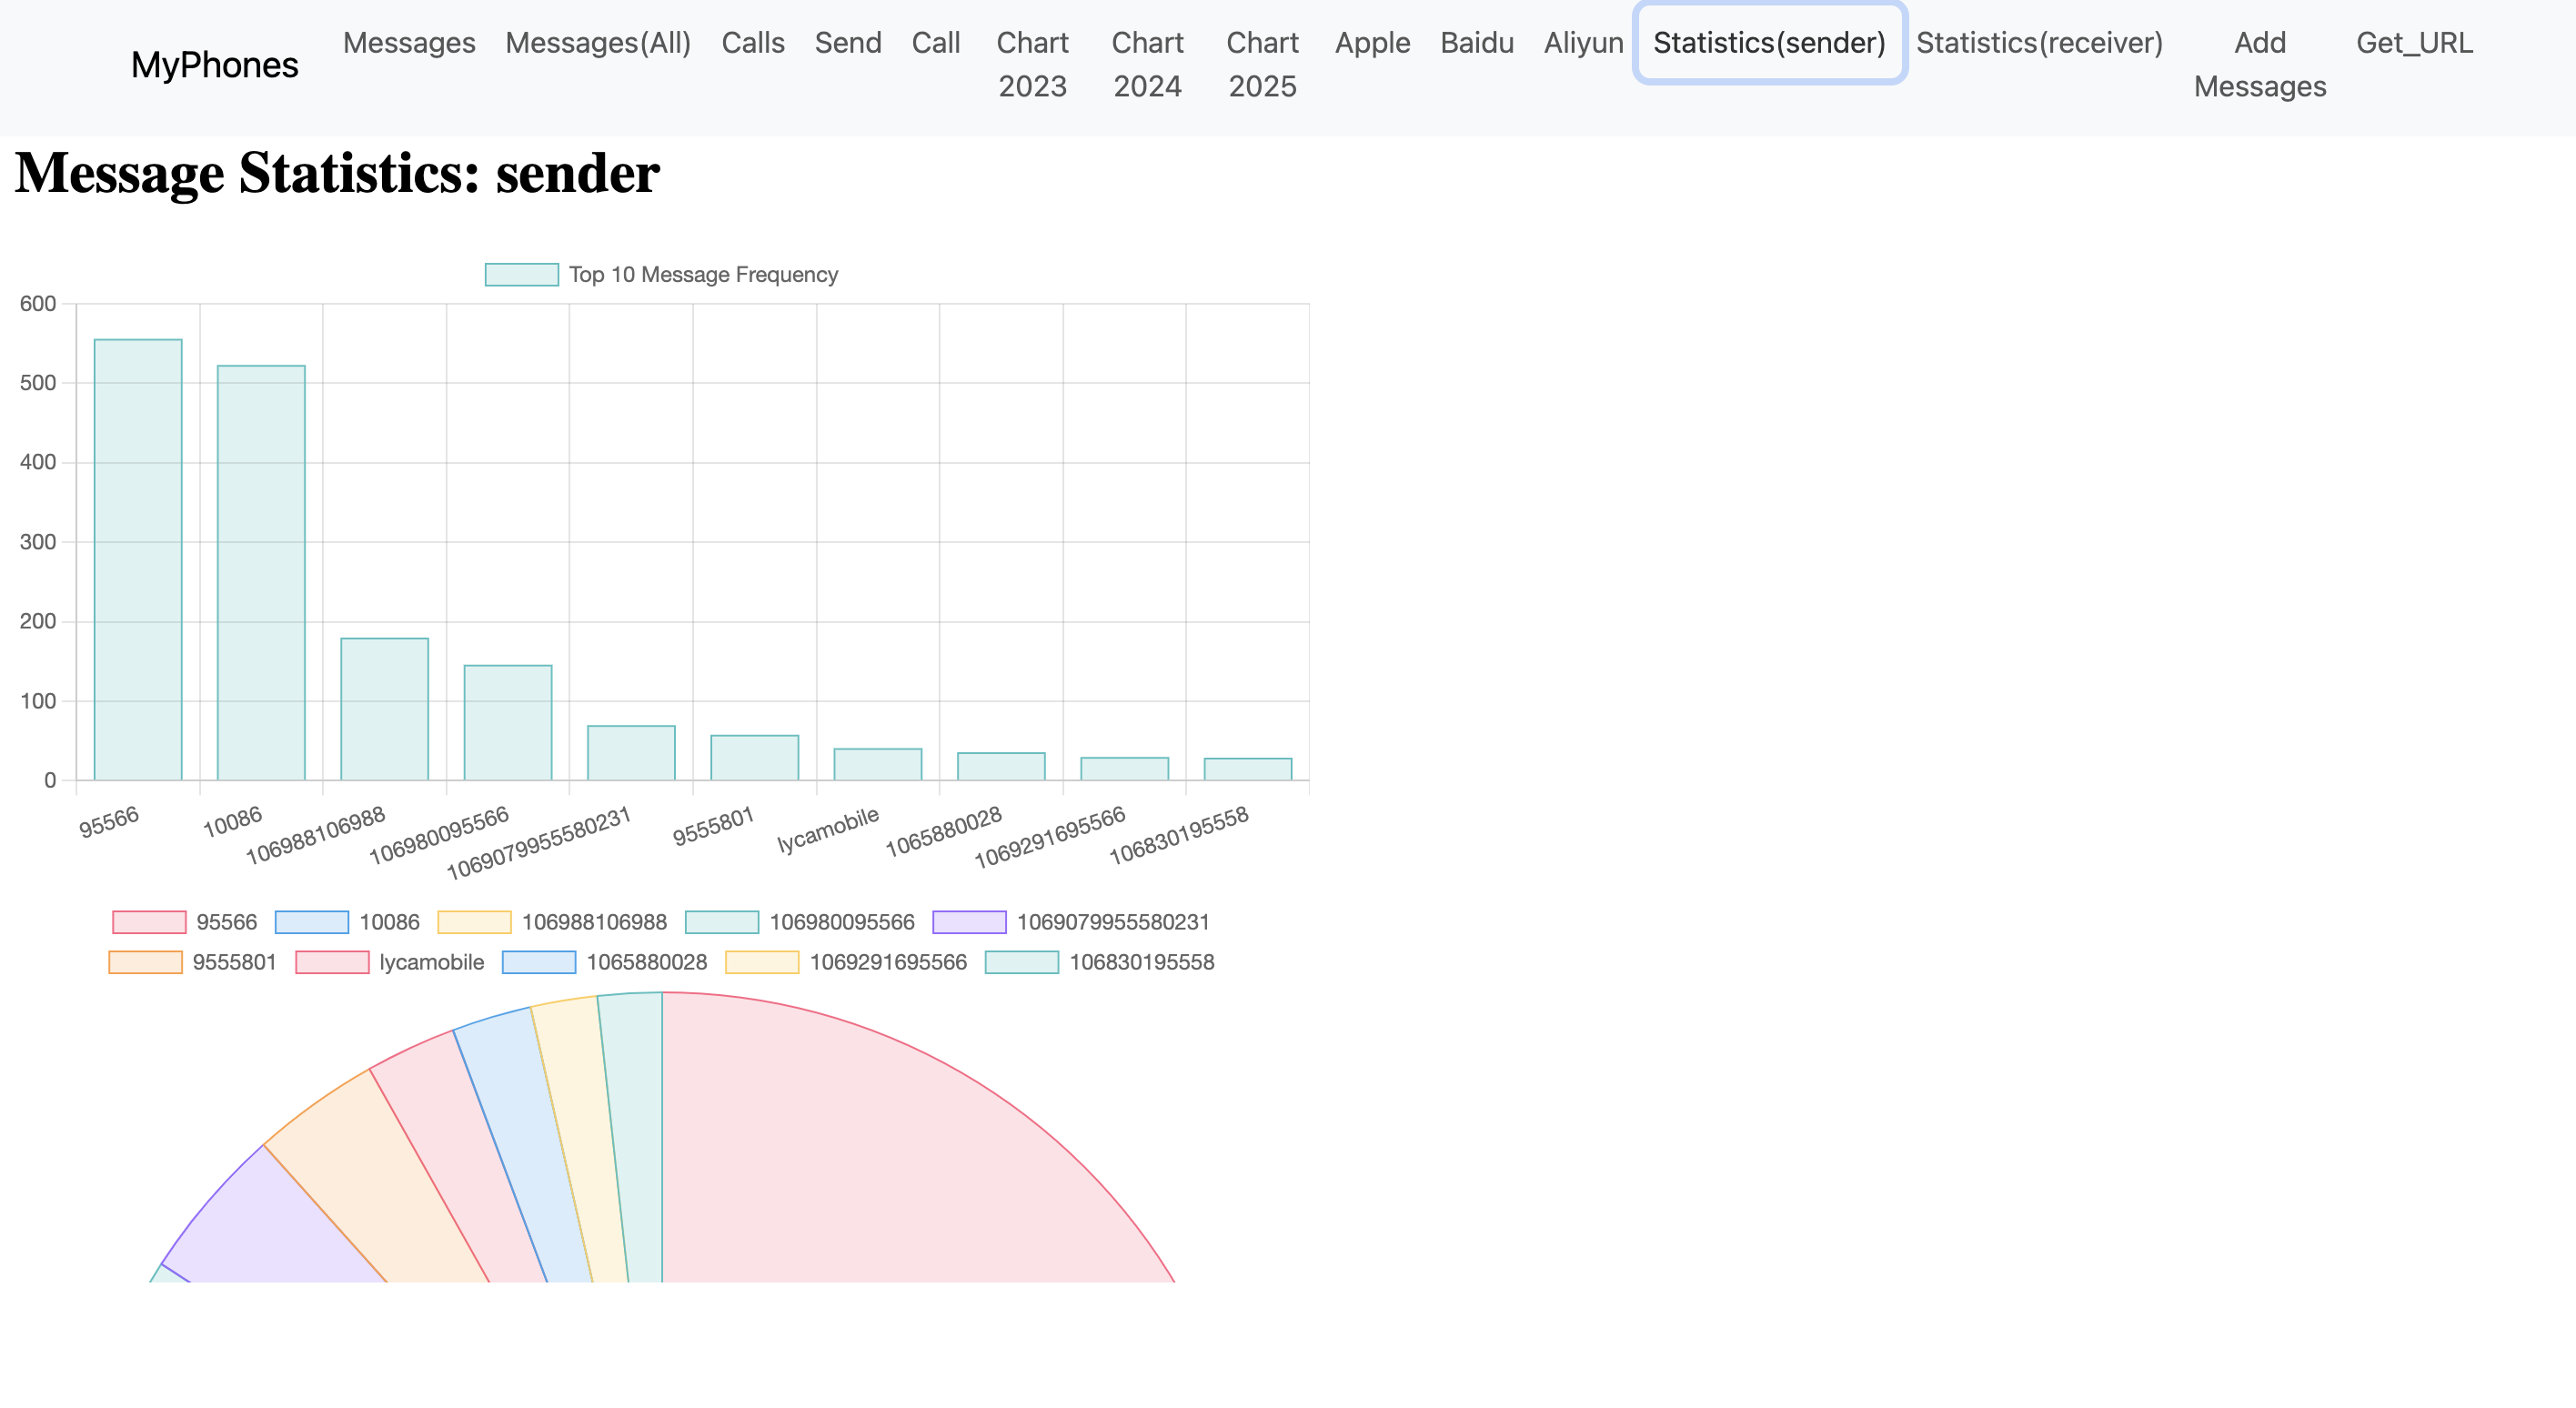Select the Statistics(receiver) nav item
2576x1408 pixels.
[x=2039, y=43]
